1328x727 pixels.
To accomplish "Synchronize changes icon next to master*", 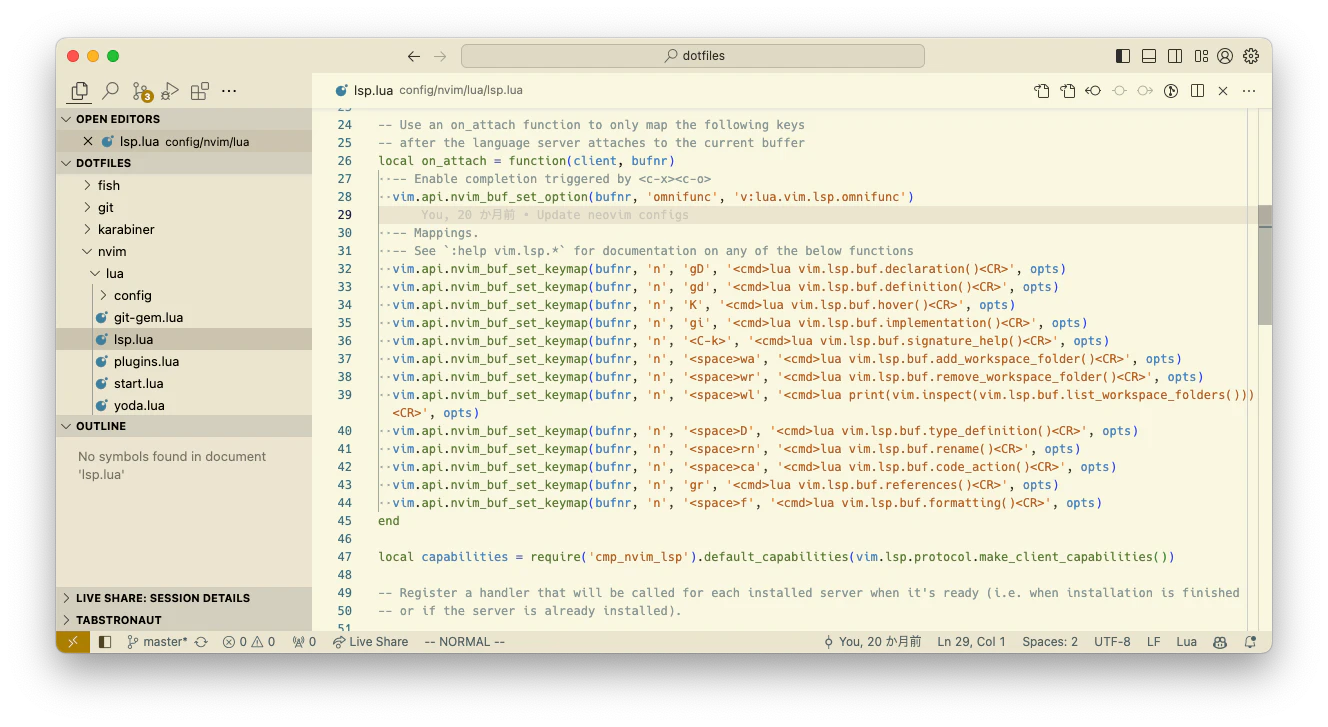I will 201,642.
